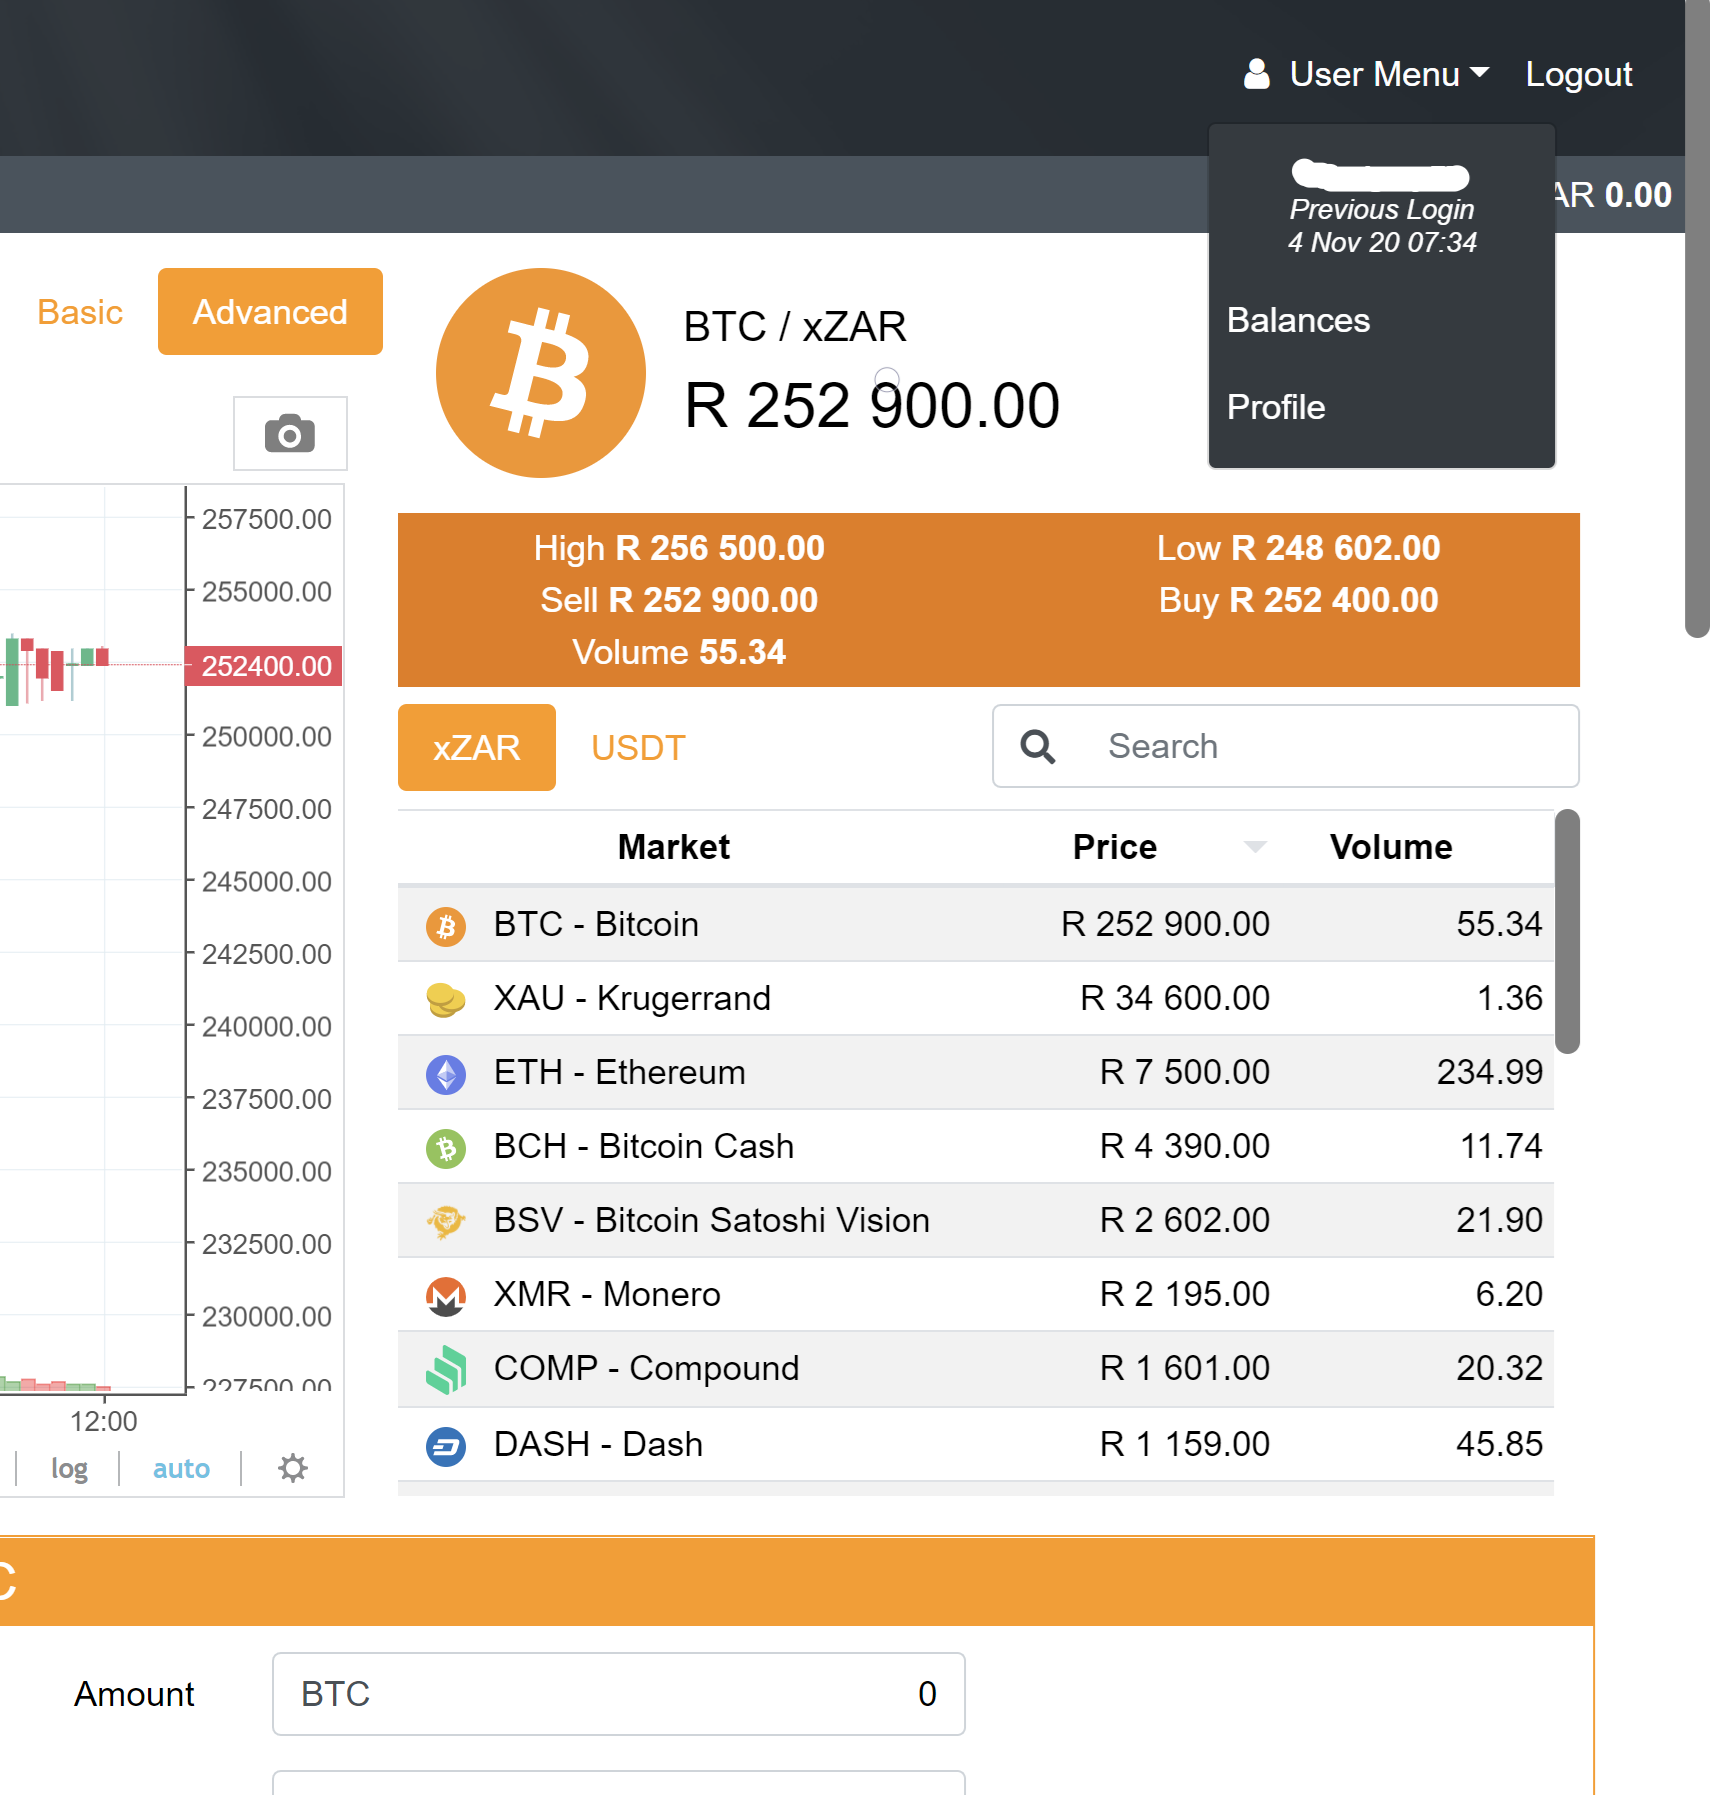Switch to Basic trading view
This screenshot has width=1710, height=1795.
(80, 312)
